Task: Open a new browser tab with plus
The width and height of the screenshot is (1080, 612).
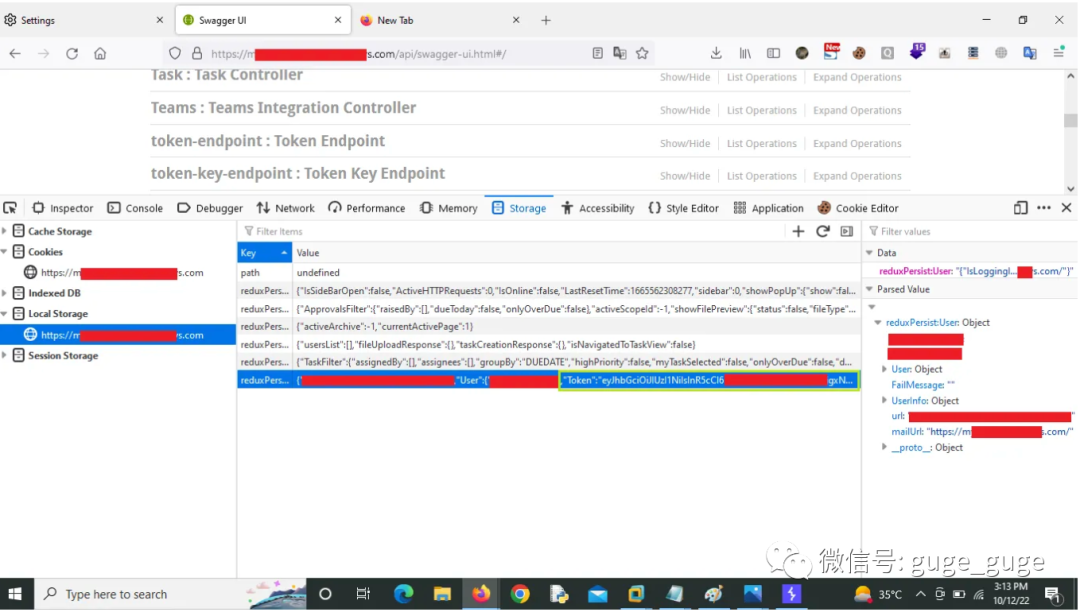Action: pos(546,20)
